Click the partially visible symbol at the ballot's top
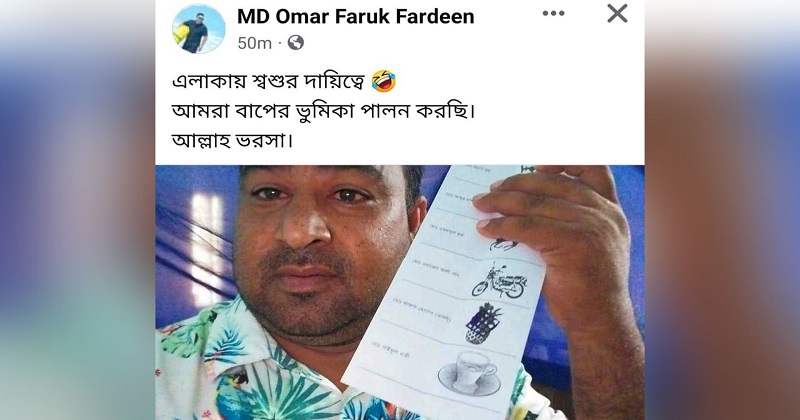This screenshot has height=420, width=800. click(x=527, y=168)
